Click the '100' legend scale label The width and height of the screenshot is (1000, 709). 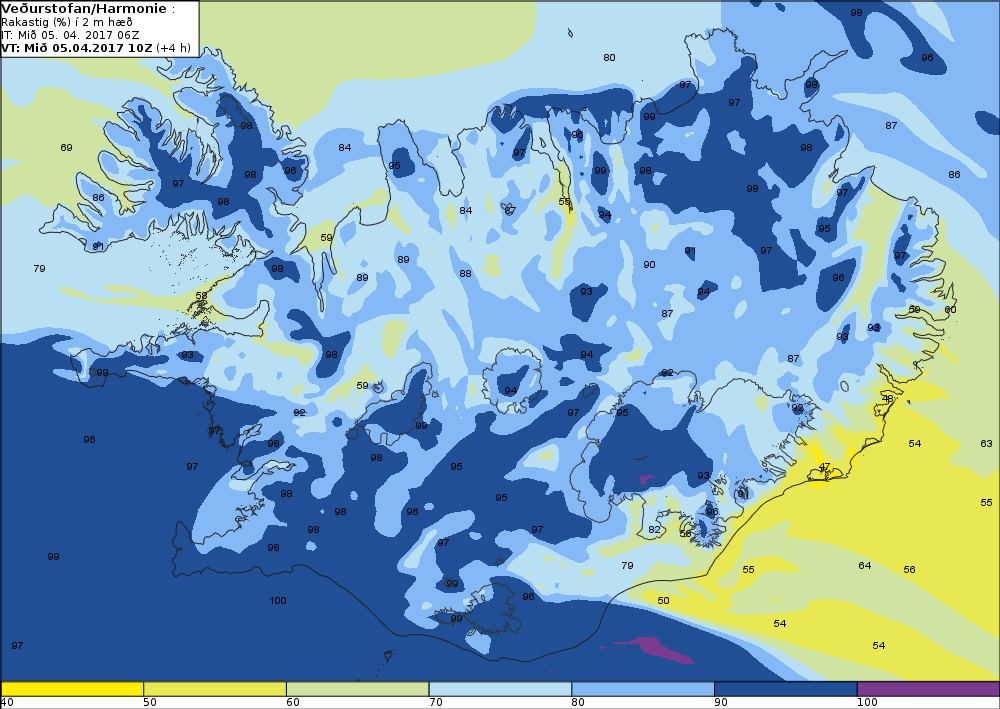867,703
